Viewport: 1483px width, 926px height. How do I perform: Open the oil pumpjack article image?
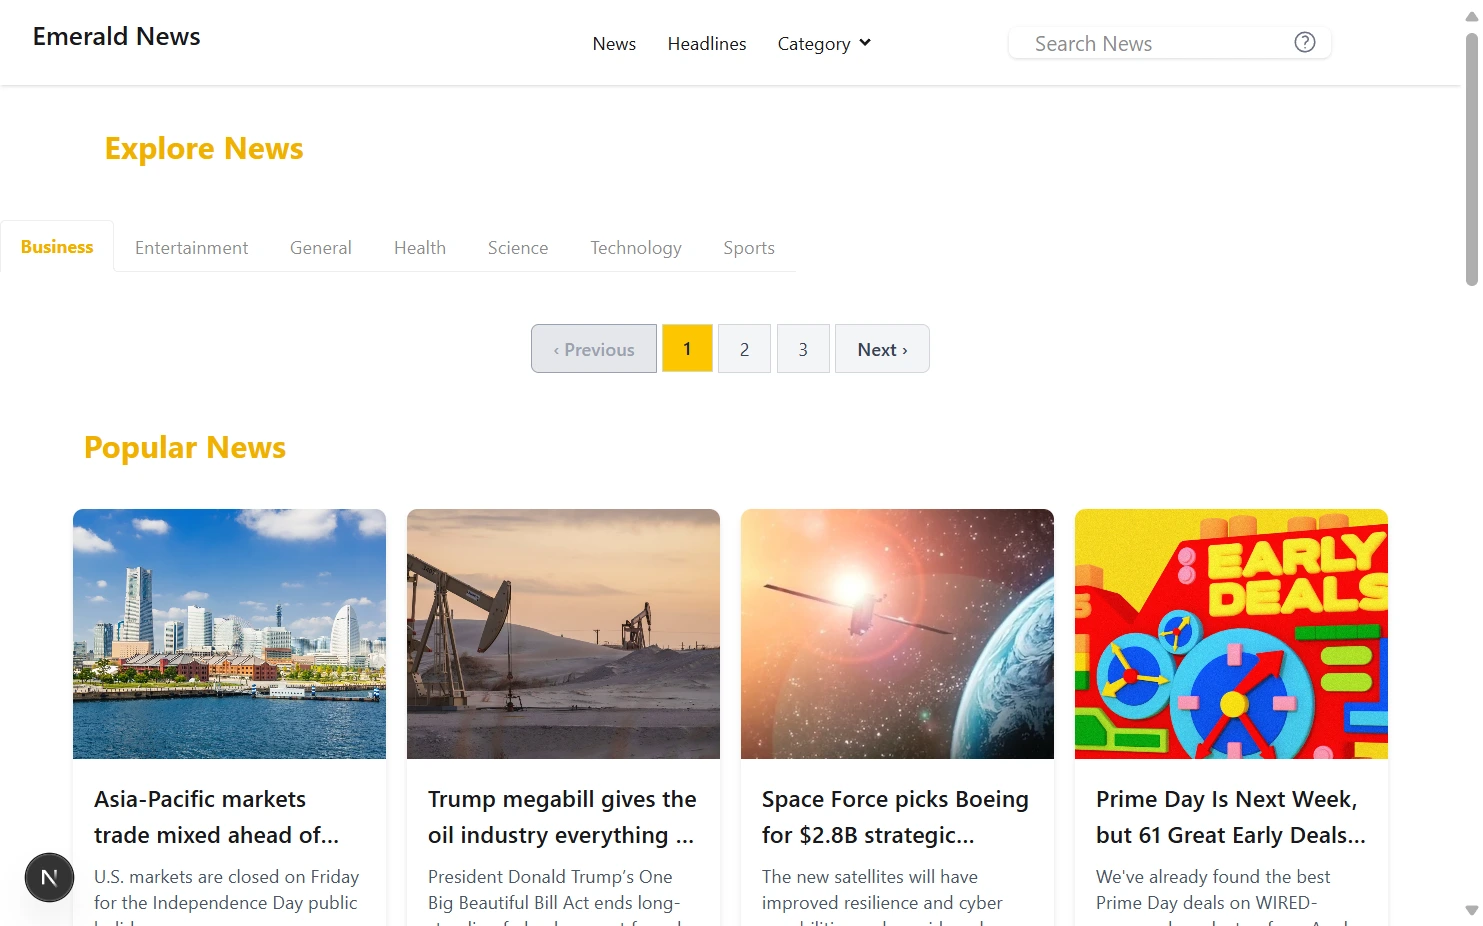click(563, 634)
